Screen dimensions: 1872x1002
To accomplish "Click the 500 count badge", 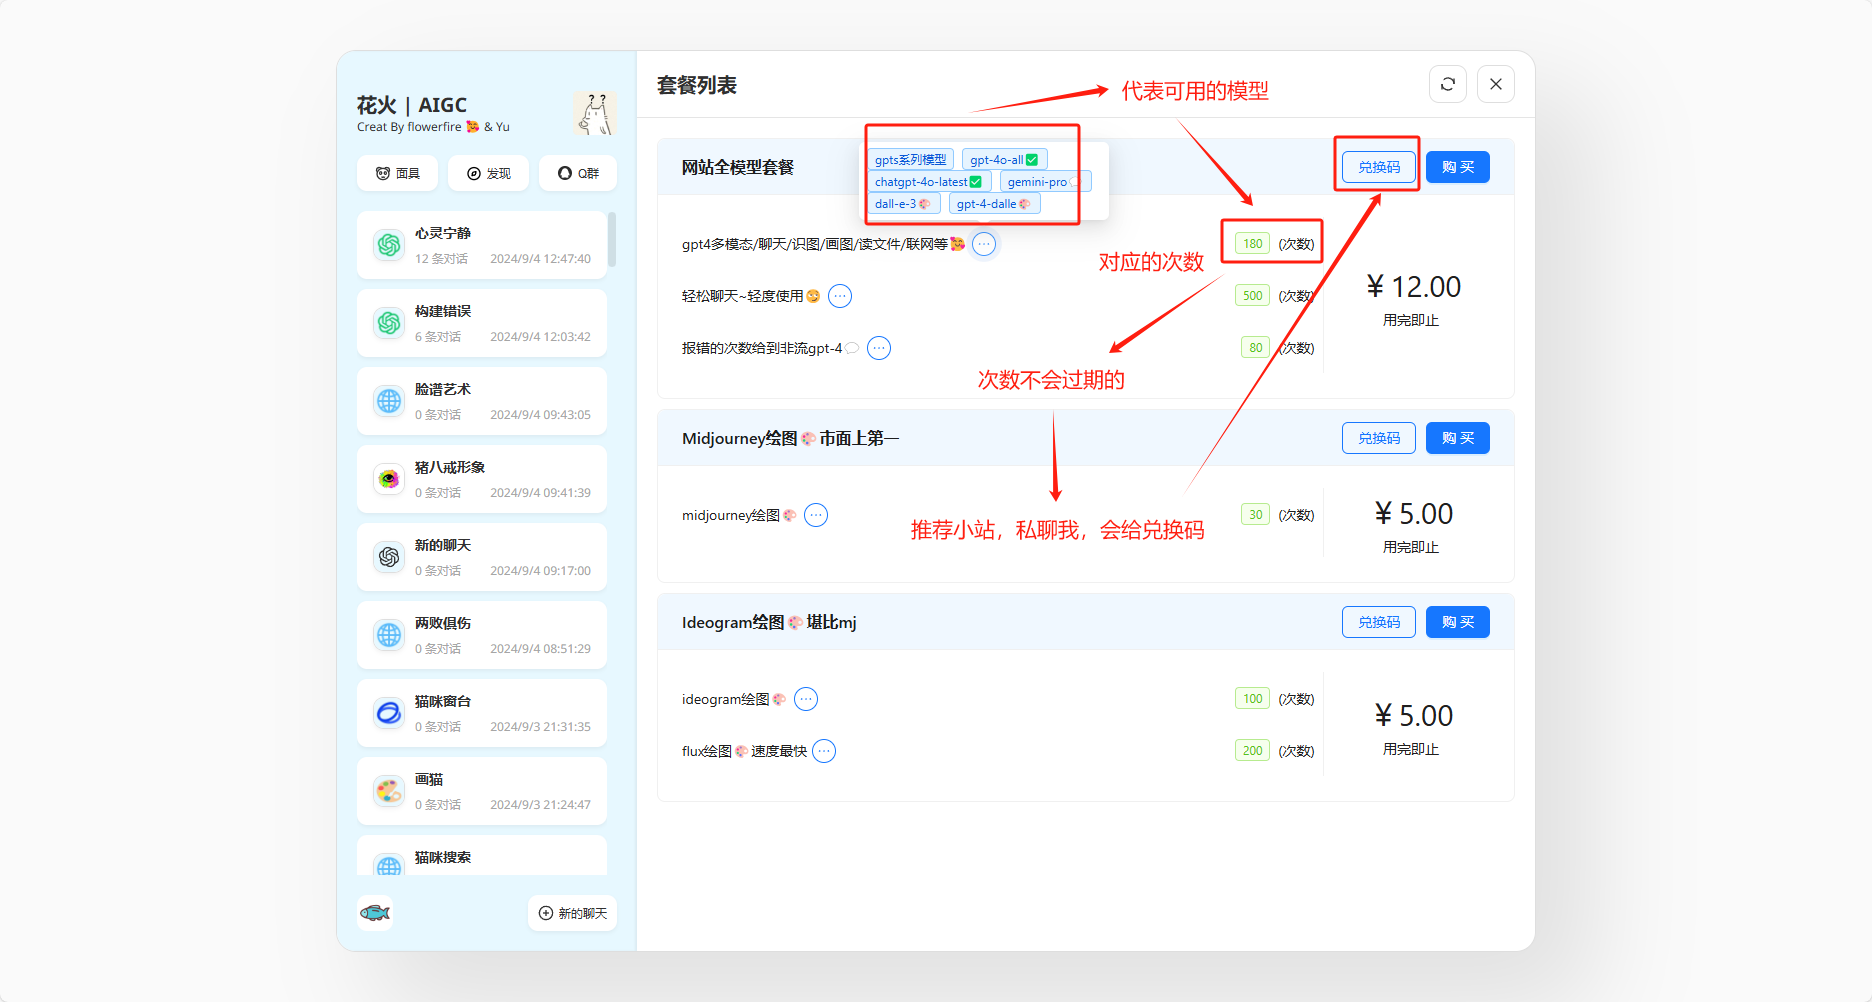I will pyautogui.click(x=1252, y=296).
